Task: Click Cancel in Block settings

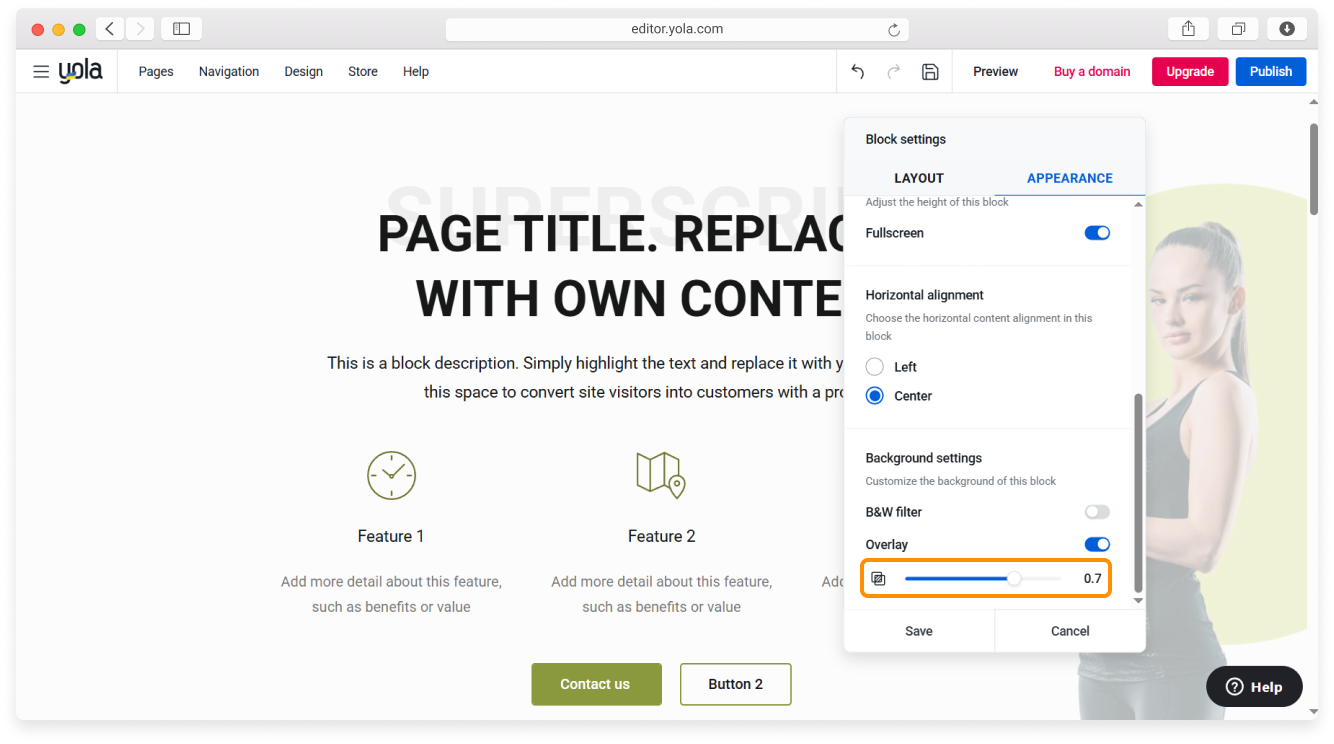Action: click(1070, 631)
